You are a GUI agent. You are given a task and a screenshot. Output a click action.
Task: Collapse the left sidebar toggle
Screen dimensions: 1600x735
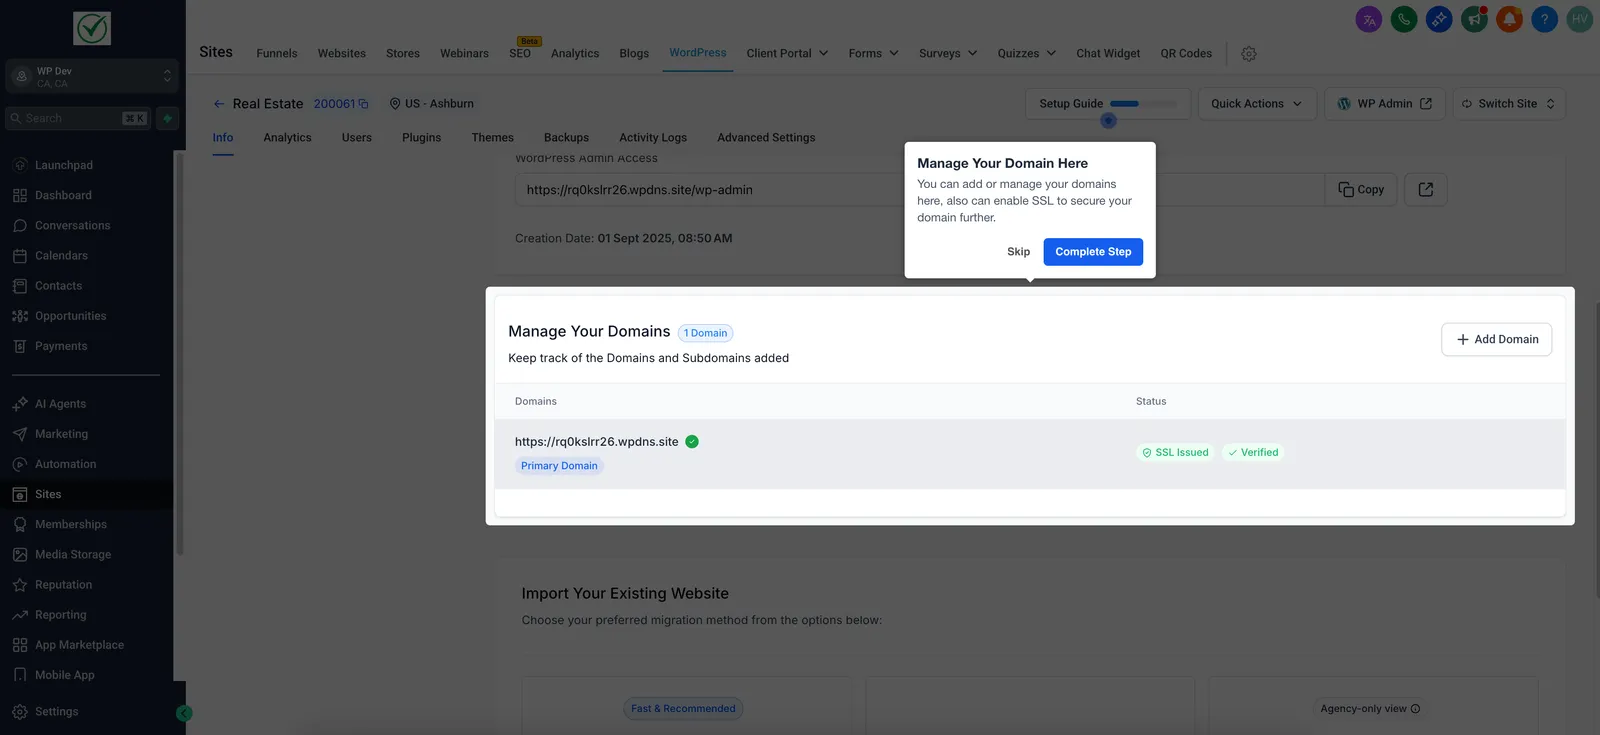pyautogui.click(x=184, y=713)
